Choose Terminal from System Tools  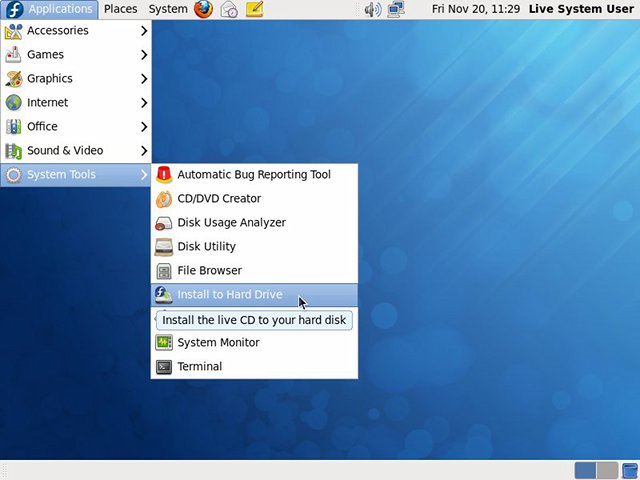[x=254, y=367]
